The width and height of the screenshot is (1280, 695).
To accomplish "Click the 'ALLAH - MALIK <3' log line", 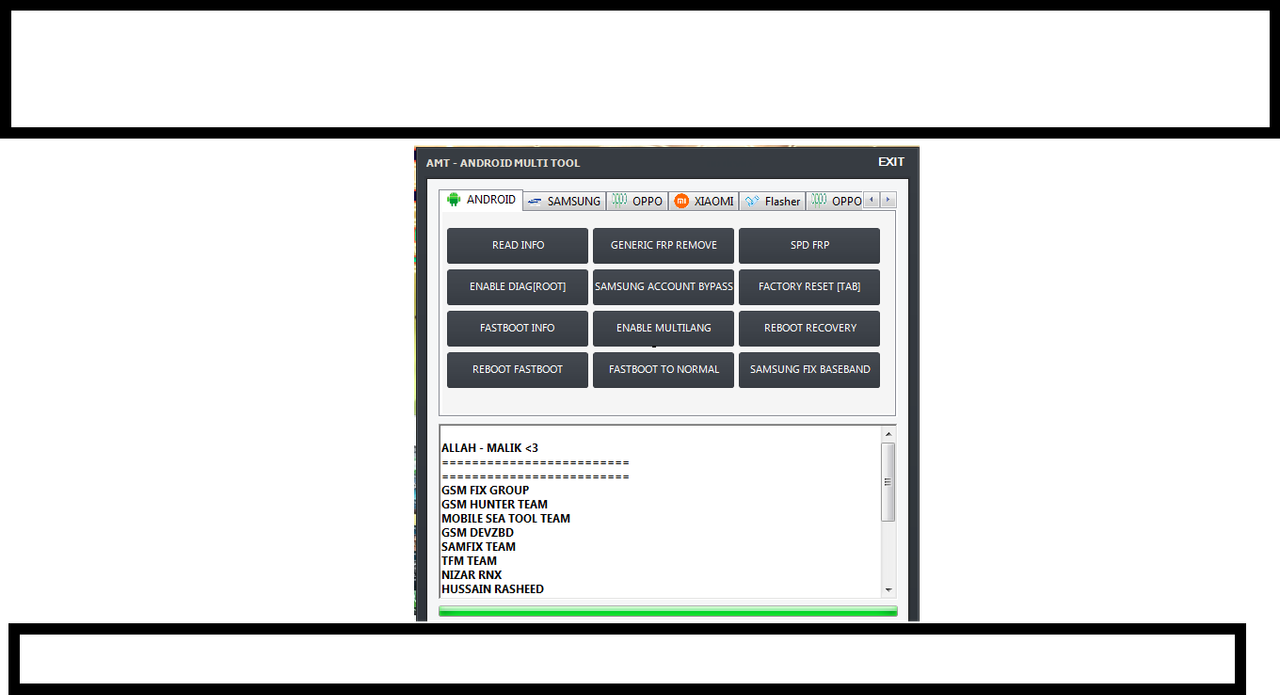I will 490,448.
